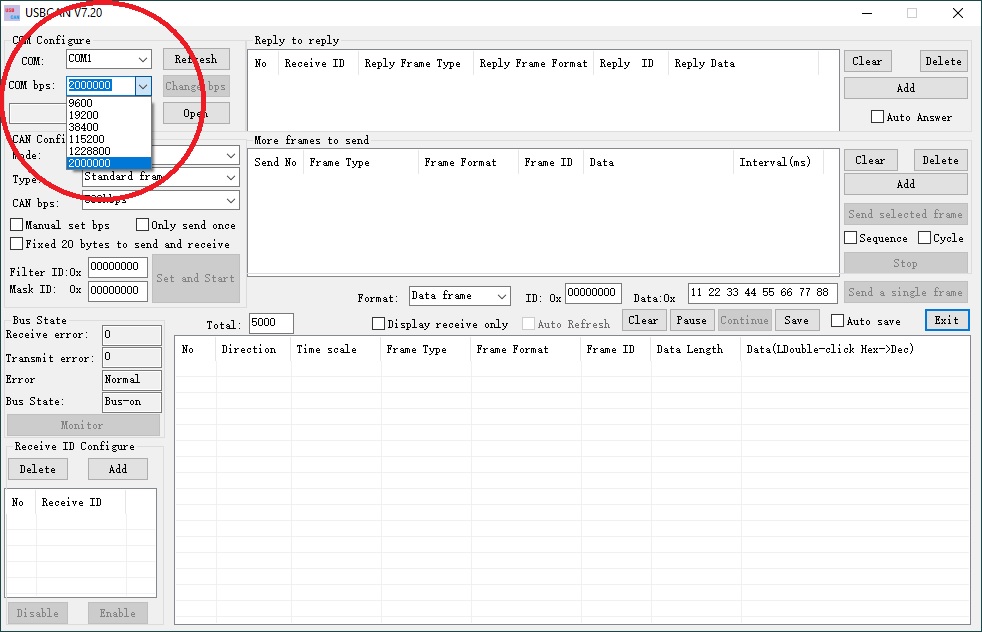Choose 9600 baud rate option
Screen dimensions: 982x632
tap(81, 103)
